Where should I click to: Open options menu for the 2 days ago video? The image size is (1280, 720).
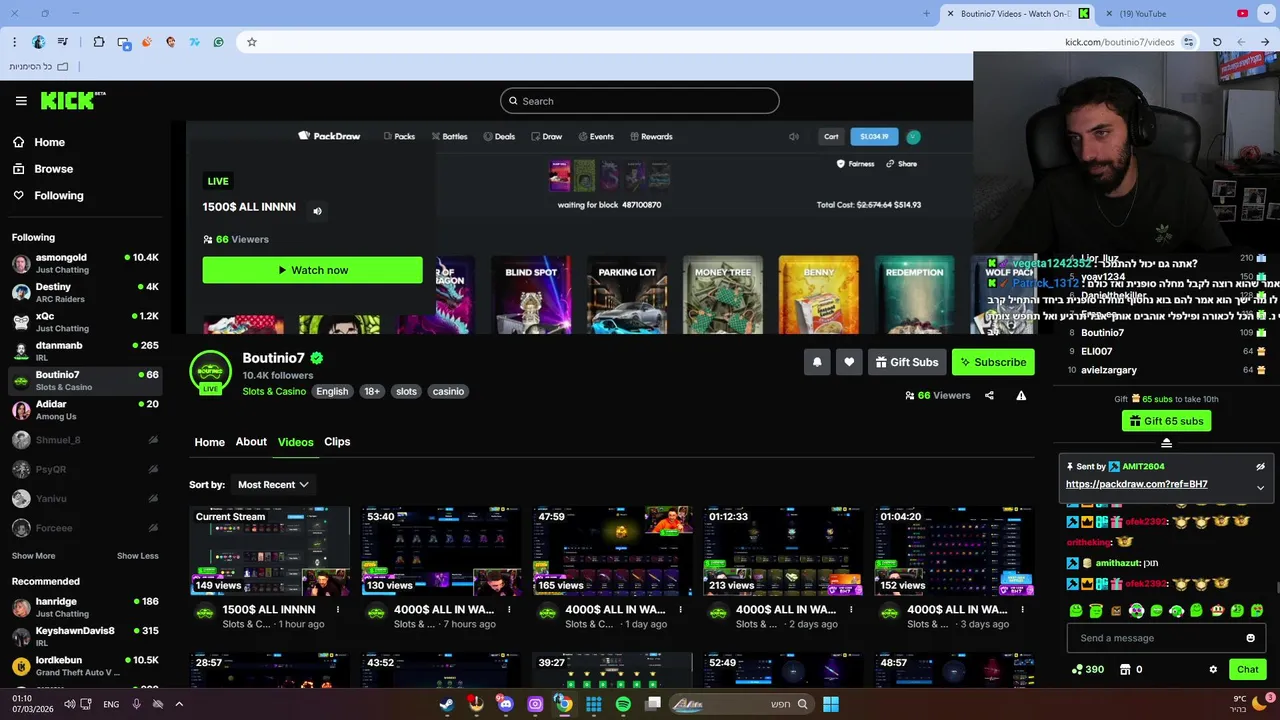[x=851, y=610]
